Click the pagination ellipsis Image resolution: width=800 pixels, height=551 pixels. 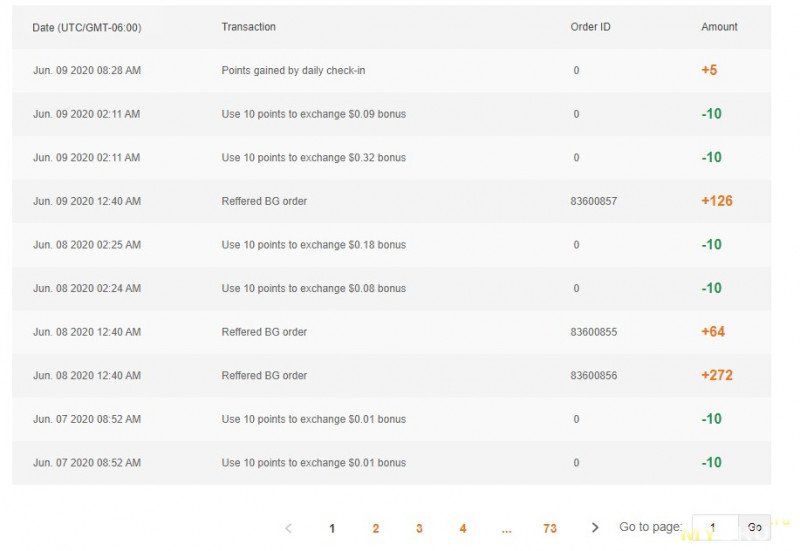pos(506,530)
